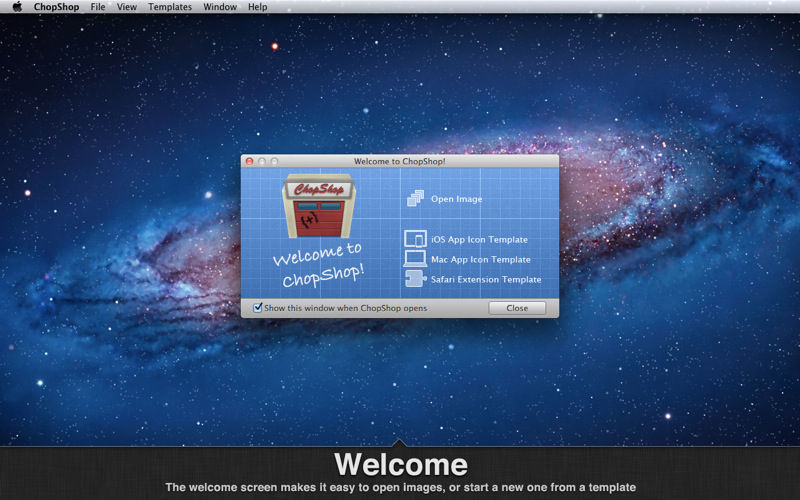The height and width of the screenshot is (500, 800).
Task: Open the View menu
Action: pyautogui.click(x=127, y=7)
